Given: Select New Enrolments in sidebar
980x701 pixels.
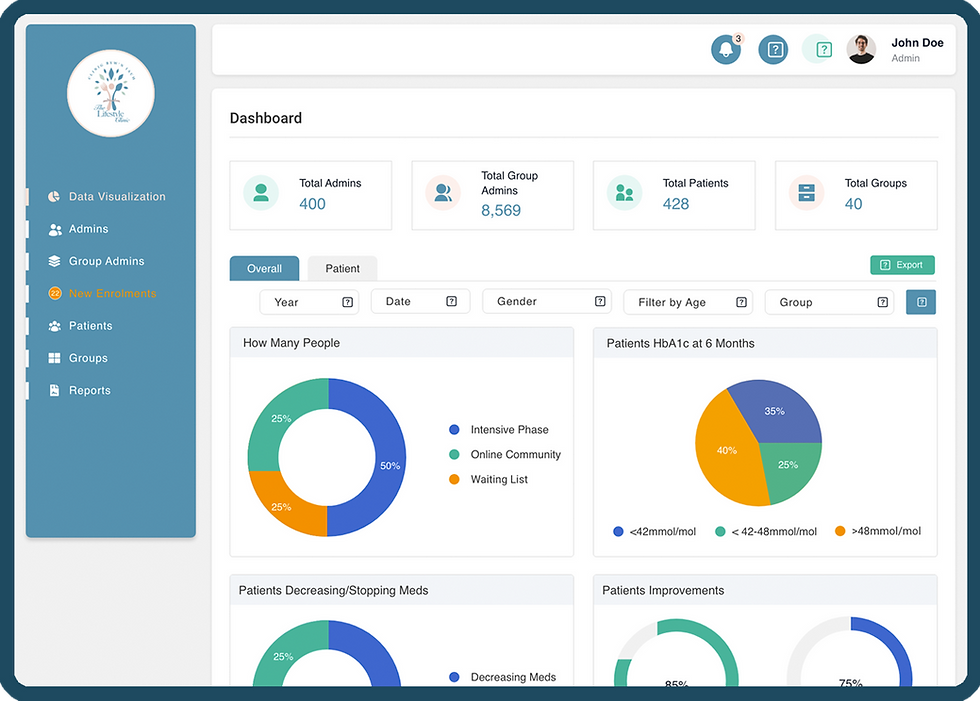Looking at the screenshot, I should [x=112, y=294].
